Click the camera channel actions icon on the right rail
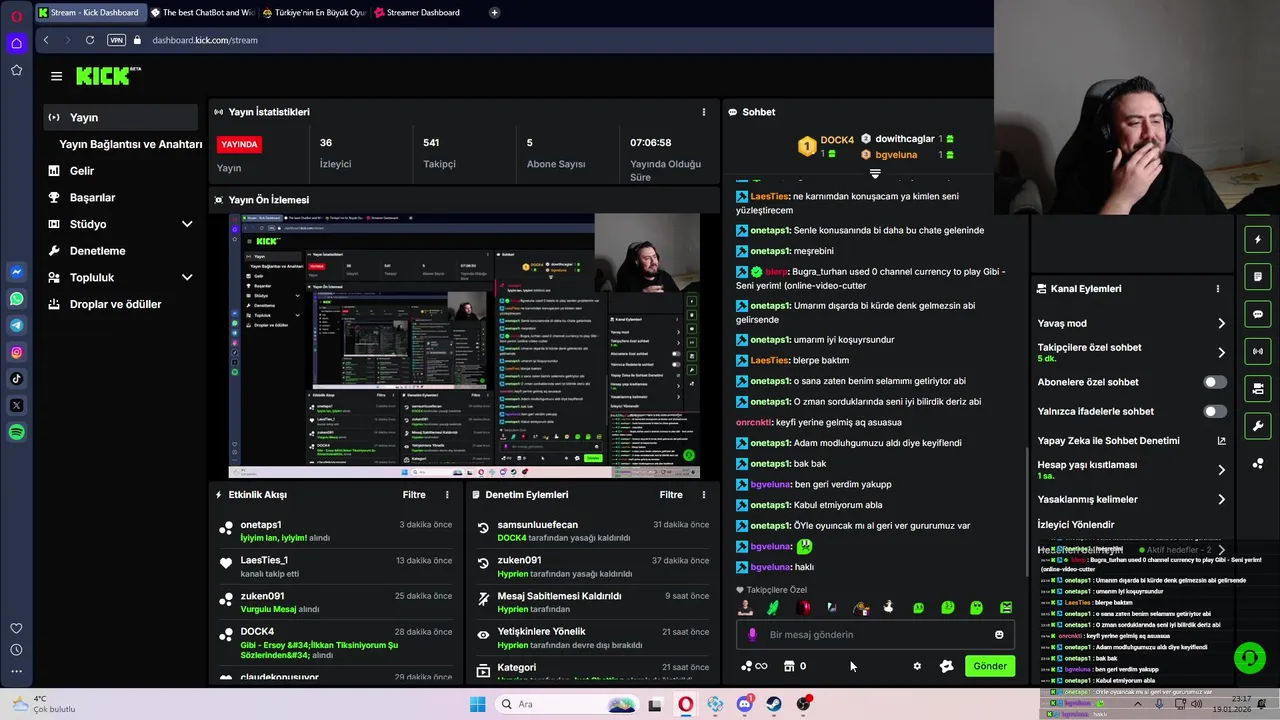This screenshot has width=1280, height=720. pos(1258,389)
